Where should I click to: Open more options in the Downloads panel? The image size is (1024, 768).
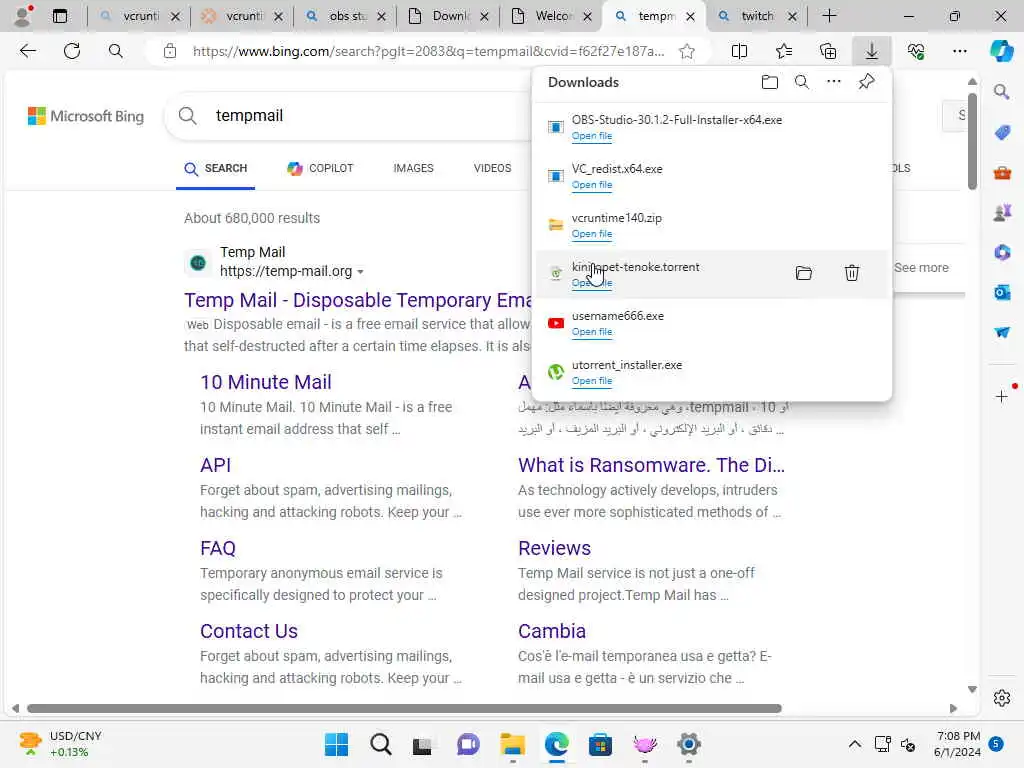[x=834, y=82]
